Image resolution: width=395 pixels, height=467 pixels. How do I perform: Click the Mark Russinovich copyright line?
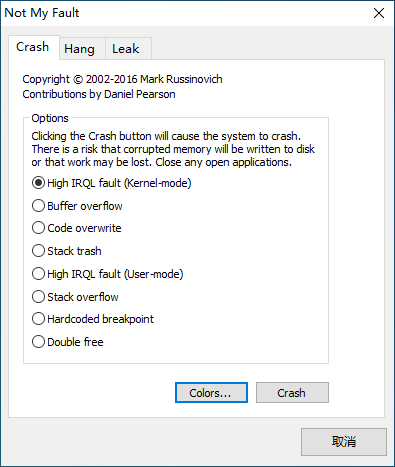tap(122, 79)
